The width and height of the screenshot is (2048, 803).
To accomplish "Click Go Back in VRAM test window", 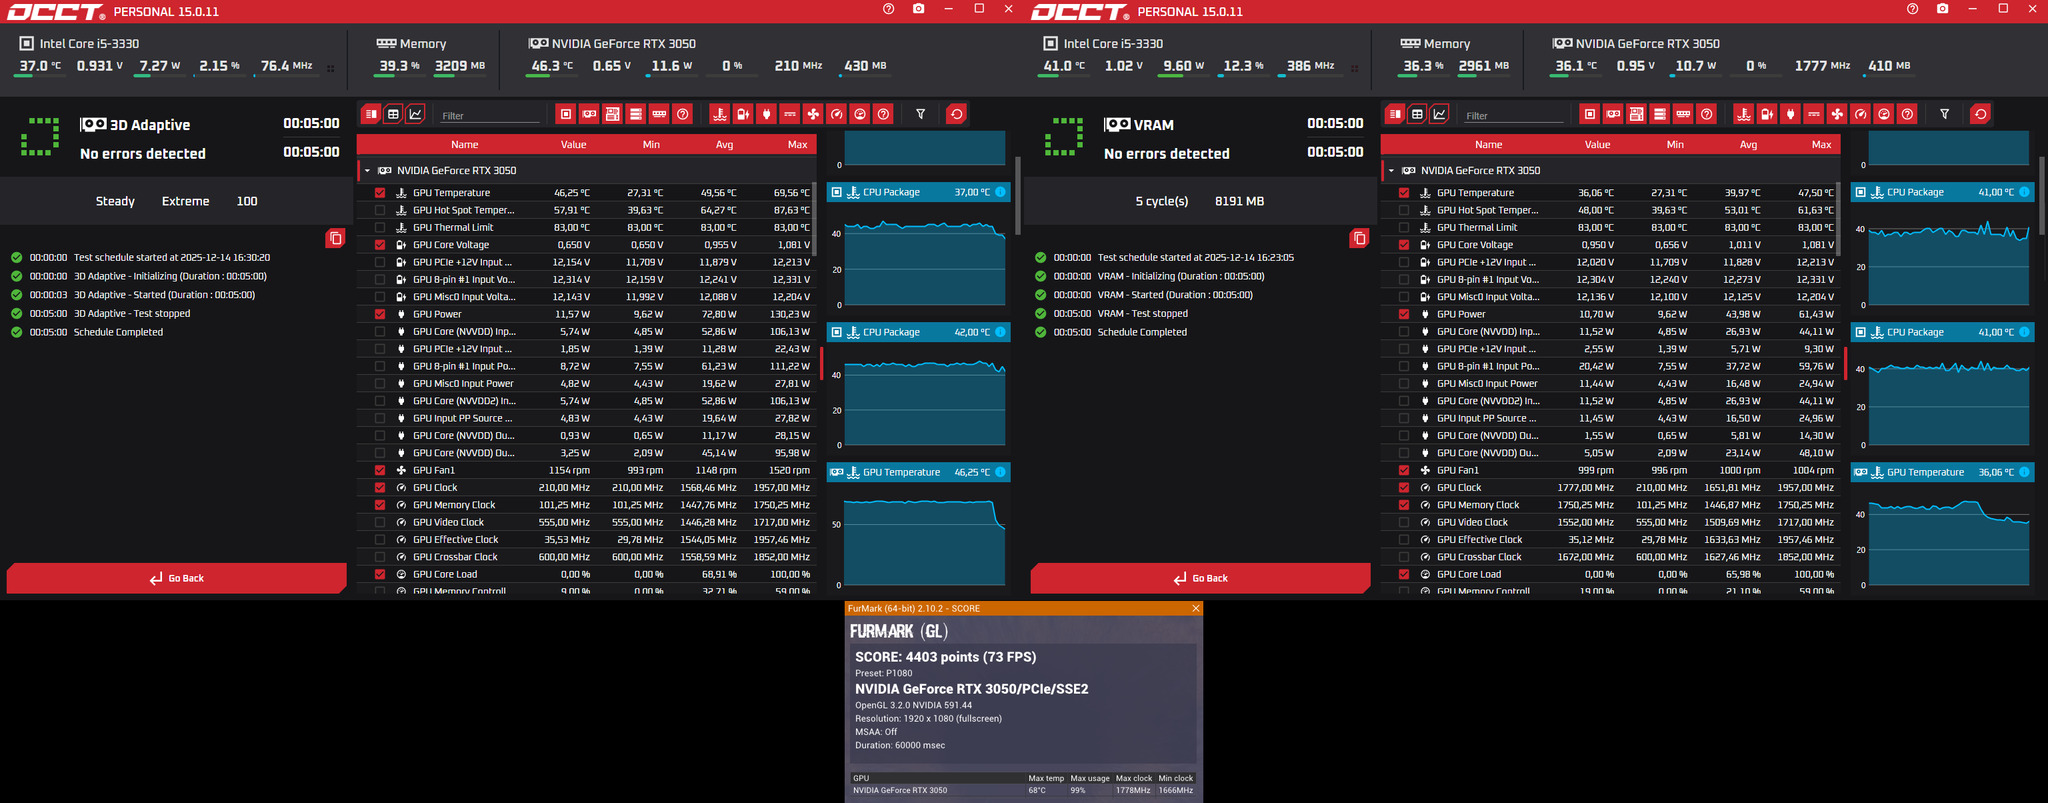I will click(x=1201, y=578).
